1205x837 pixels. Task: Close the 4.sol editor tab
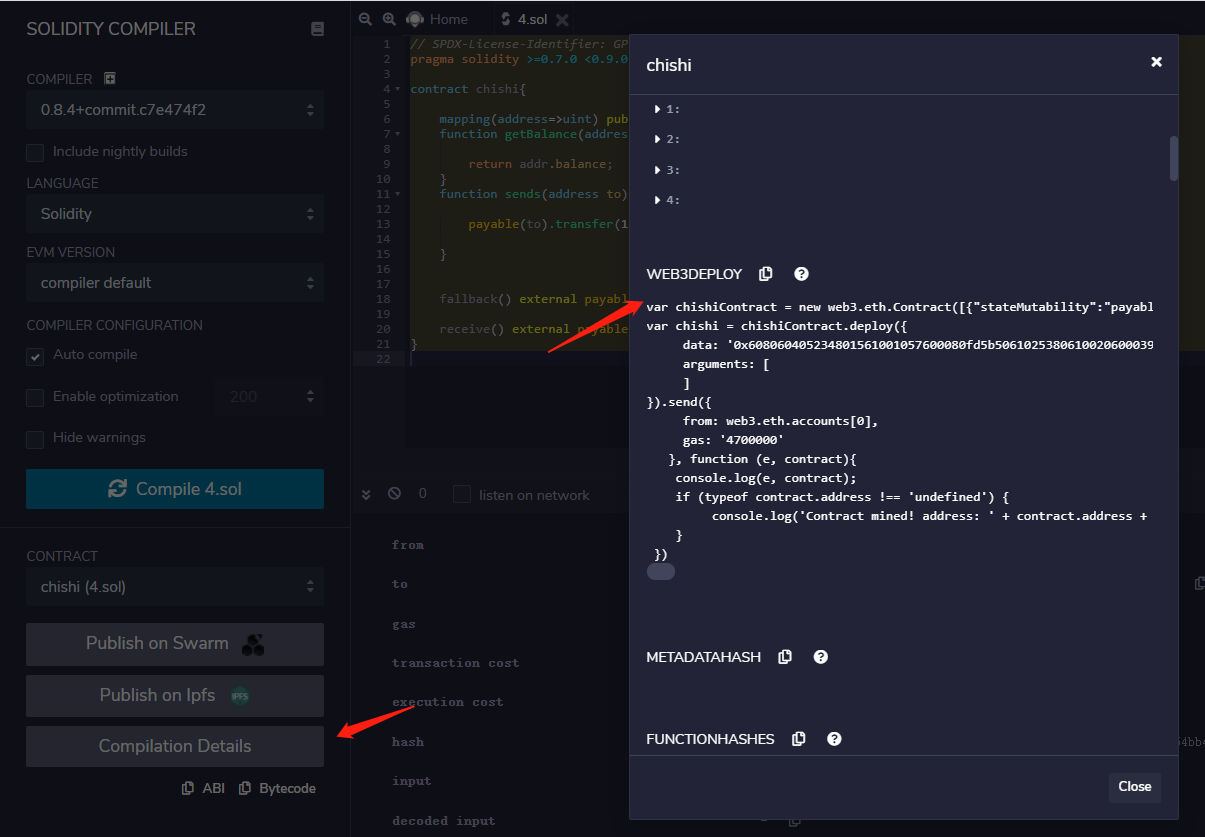(x=562, y=19)
